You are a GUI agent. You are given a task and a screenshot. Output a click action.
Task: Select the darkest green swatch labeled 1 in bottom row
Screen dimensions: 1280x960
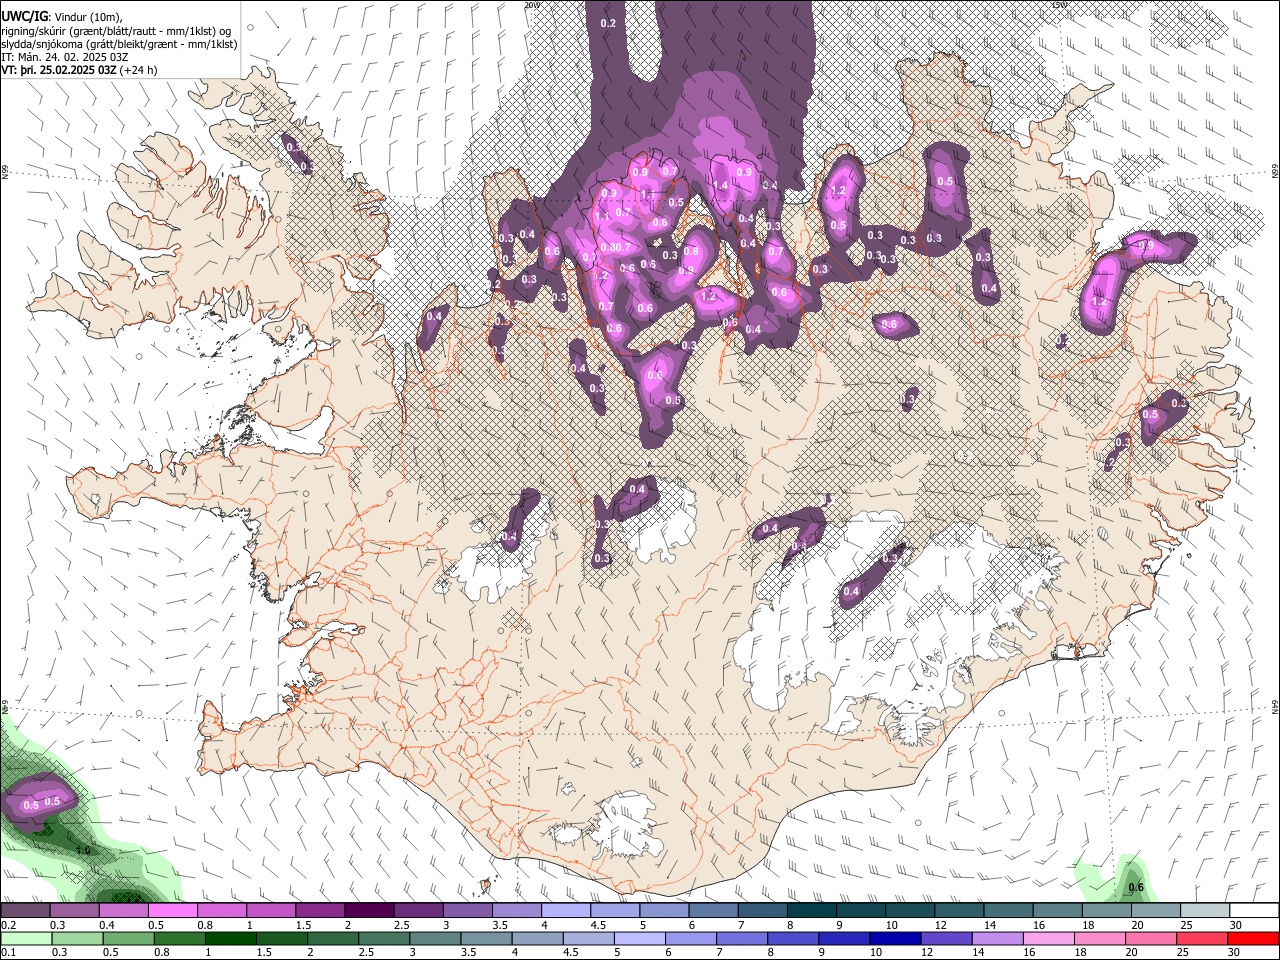pyautogui.click(x=229, y=938)
